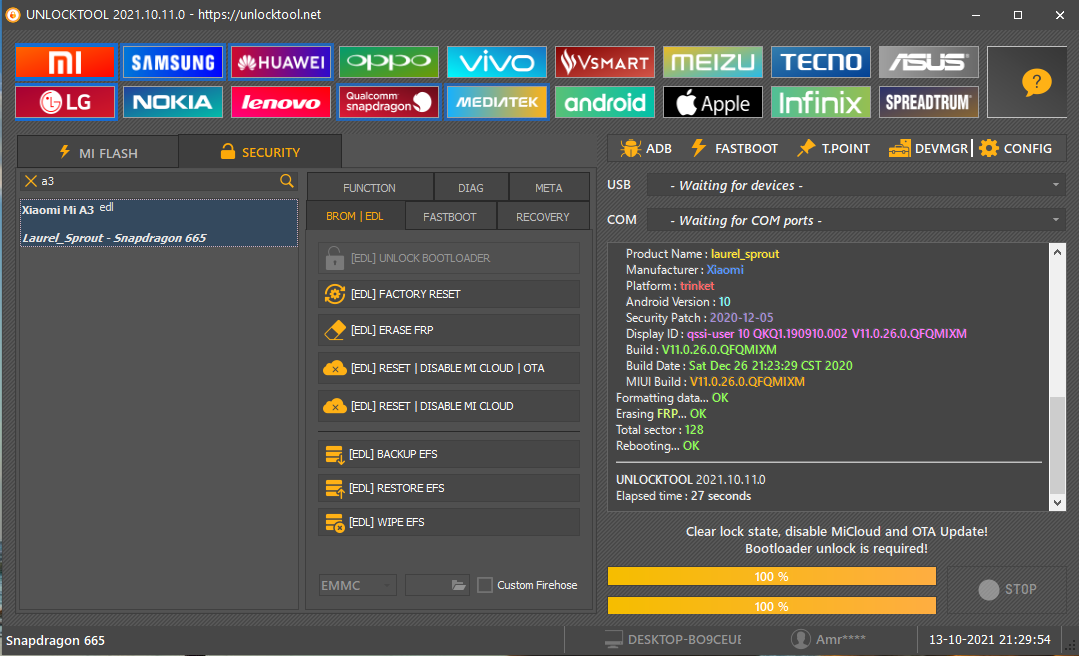Viewport: 1079px width, 656px height.
Task: Choose the Apple brand logo
Action: point(713,103)
